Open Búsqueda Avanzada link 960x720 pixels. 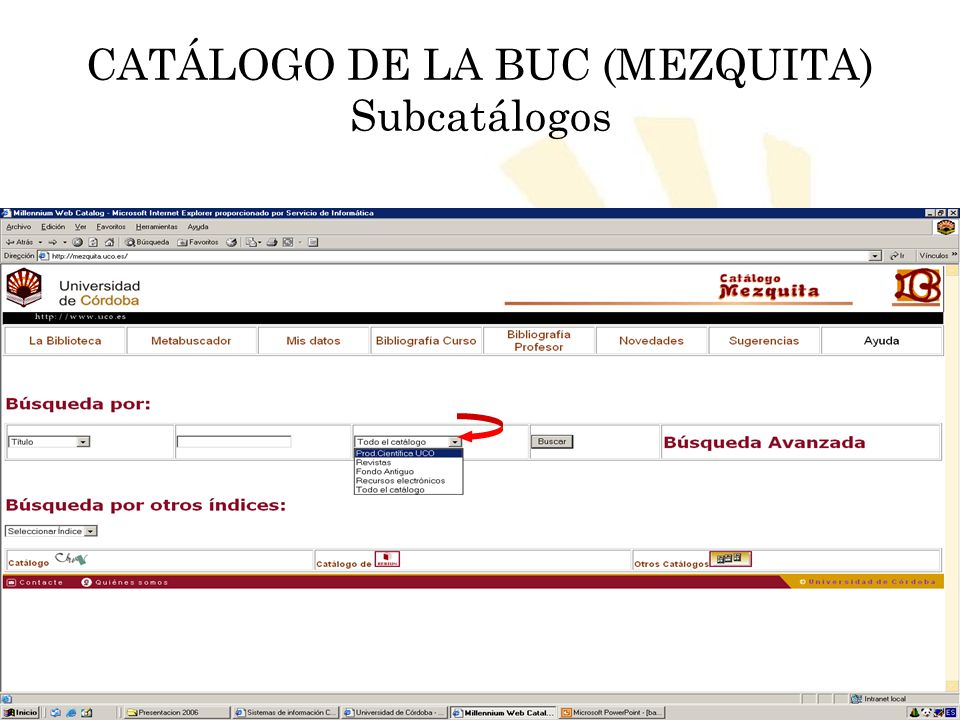tap(764, 443)
